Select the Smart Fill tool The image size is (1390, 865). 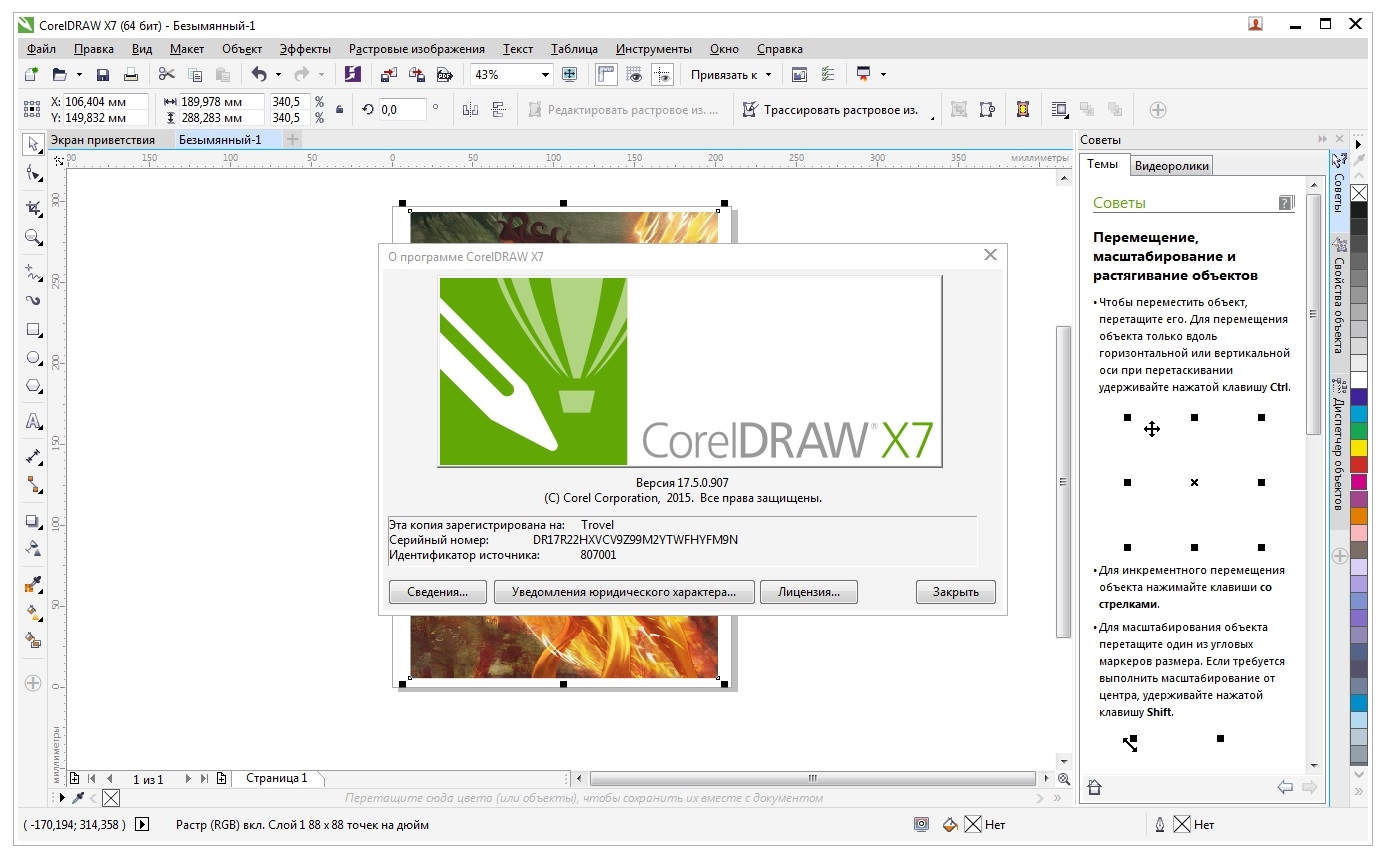33,641
